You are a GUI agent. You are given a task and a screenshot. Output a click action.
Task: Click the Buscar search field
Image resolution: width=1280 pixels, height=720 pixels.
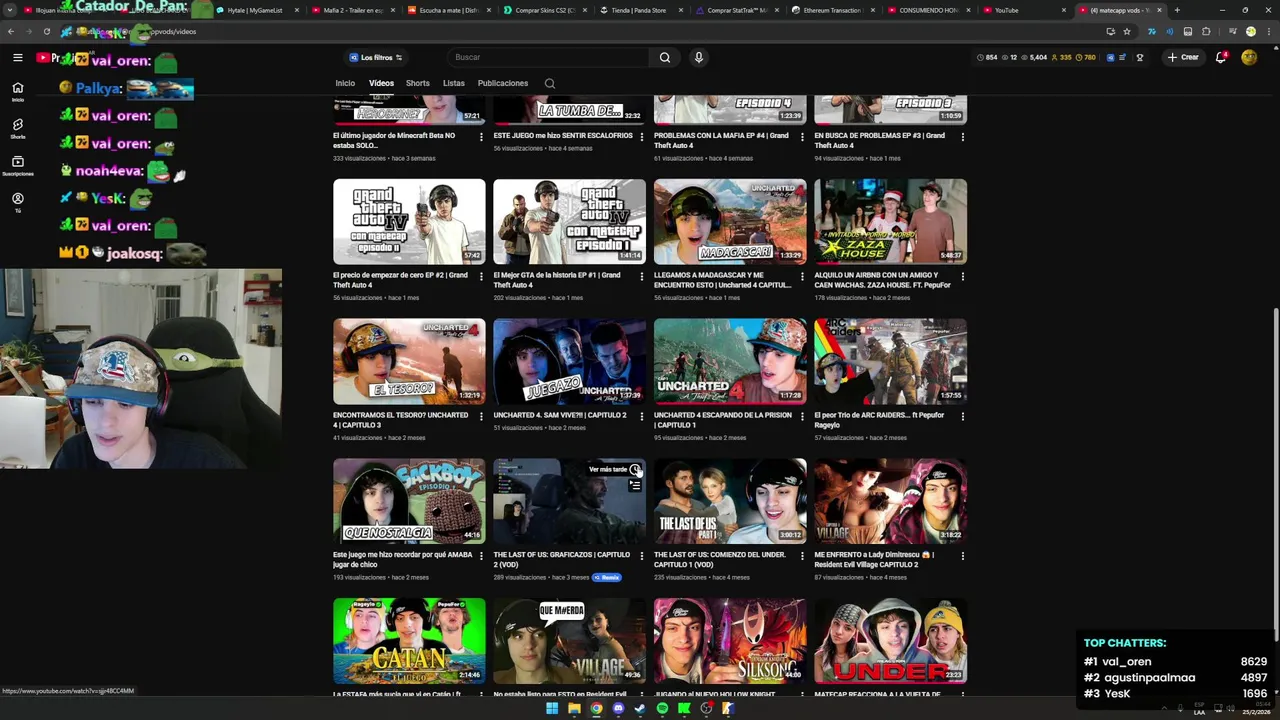[549, 58]
